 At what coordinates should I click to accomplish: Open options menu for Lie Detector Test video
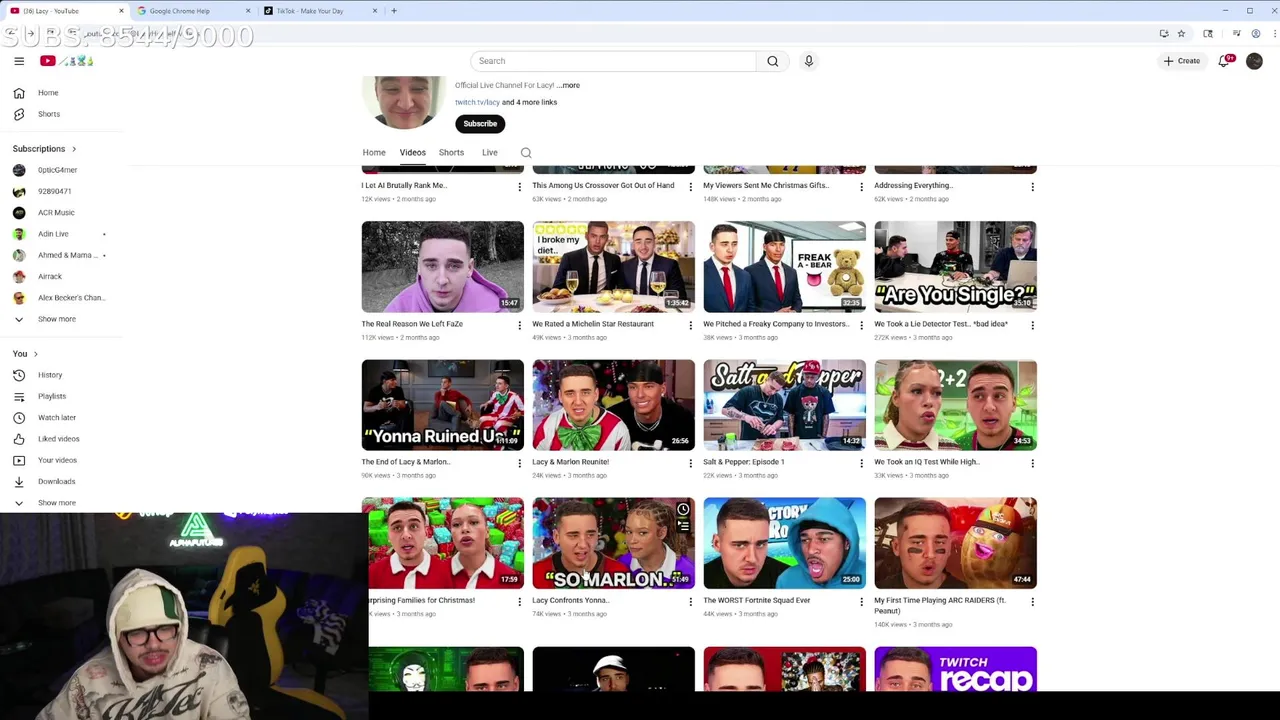pos(1032,325)
